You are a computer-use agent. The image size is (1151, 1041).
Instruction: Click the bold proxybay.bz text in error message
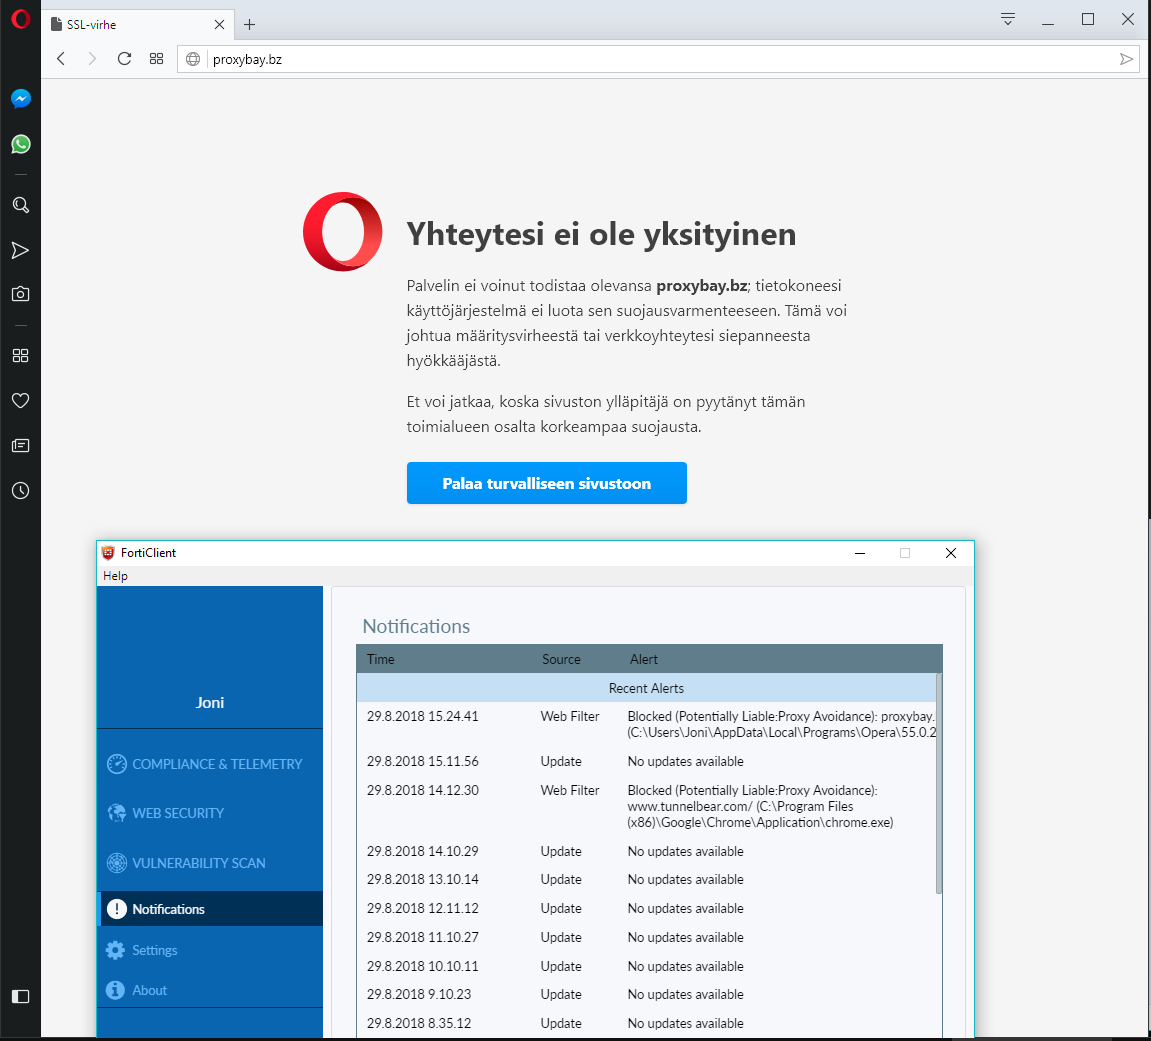point(702,286)
